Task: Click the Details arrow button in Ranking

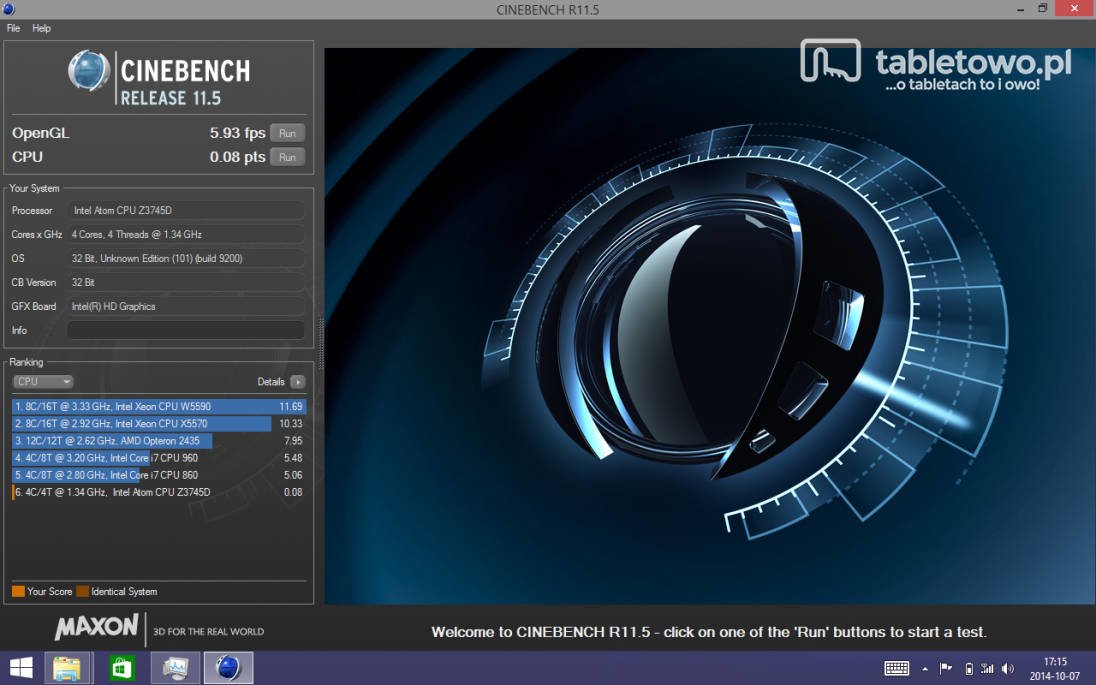Action: pyautogui.click(x=298, y=382)
